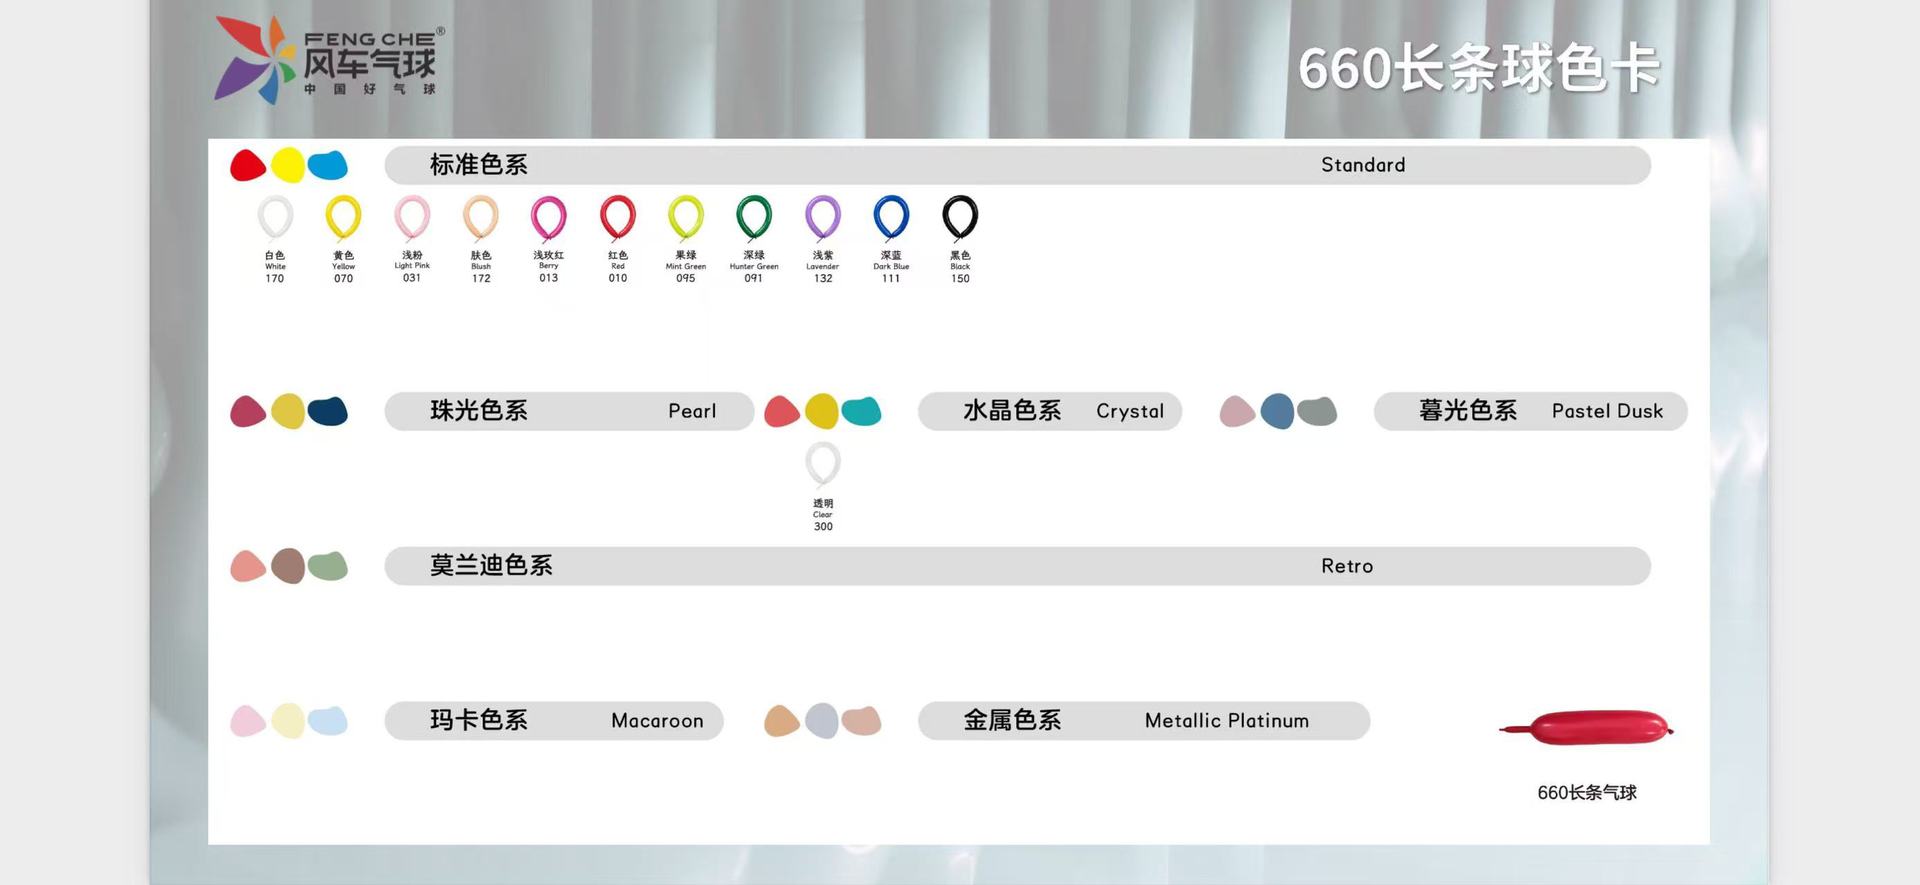Open the Standard color series banner
Image resolution: width=1920 pixels, height=885 pixels.
[1018, 165]
